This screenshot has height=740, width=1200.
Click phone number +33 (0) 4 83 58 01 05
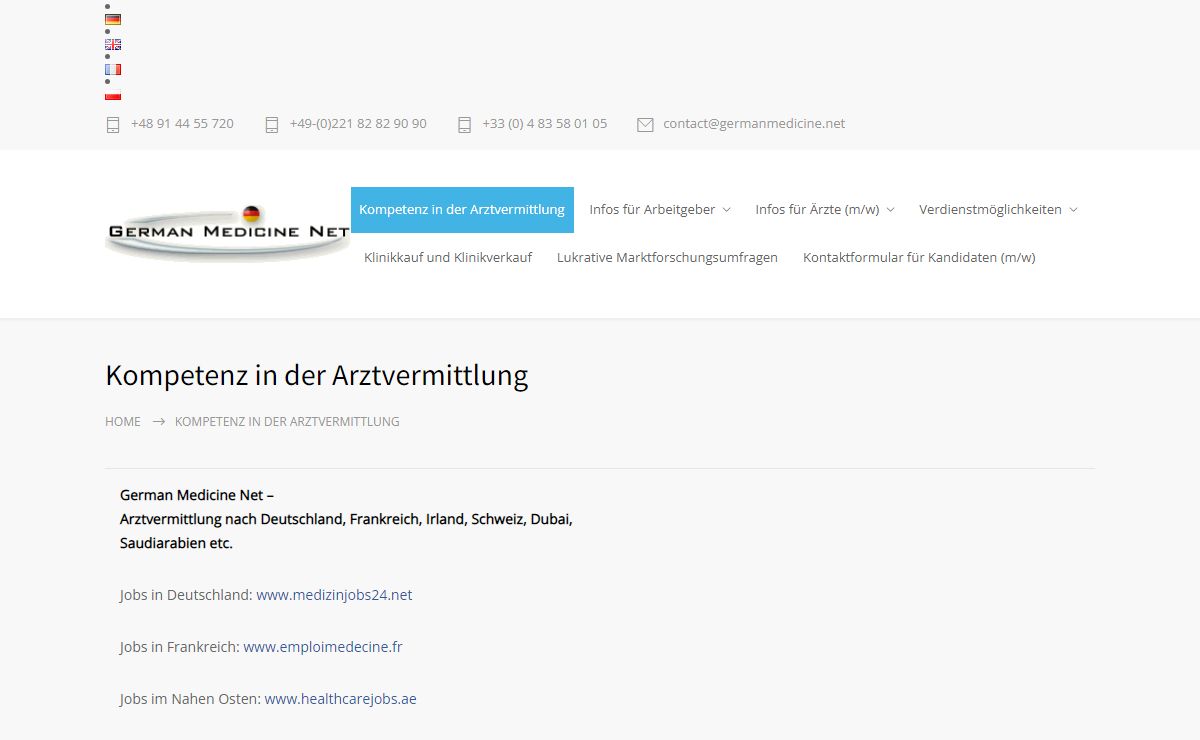(x=544, y=124)
